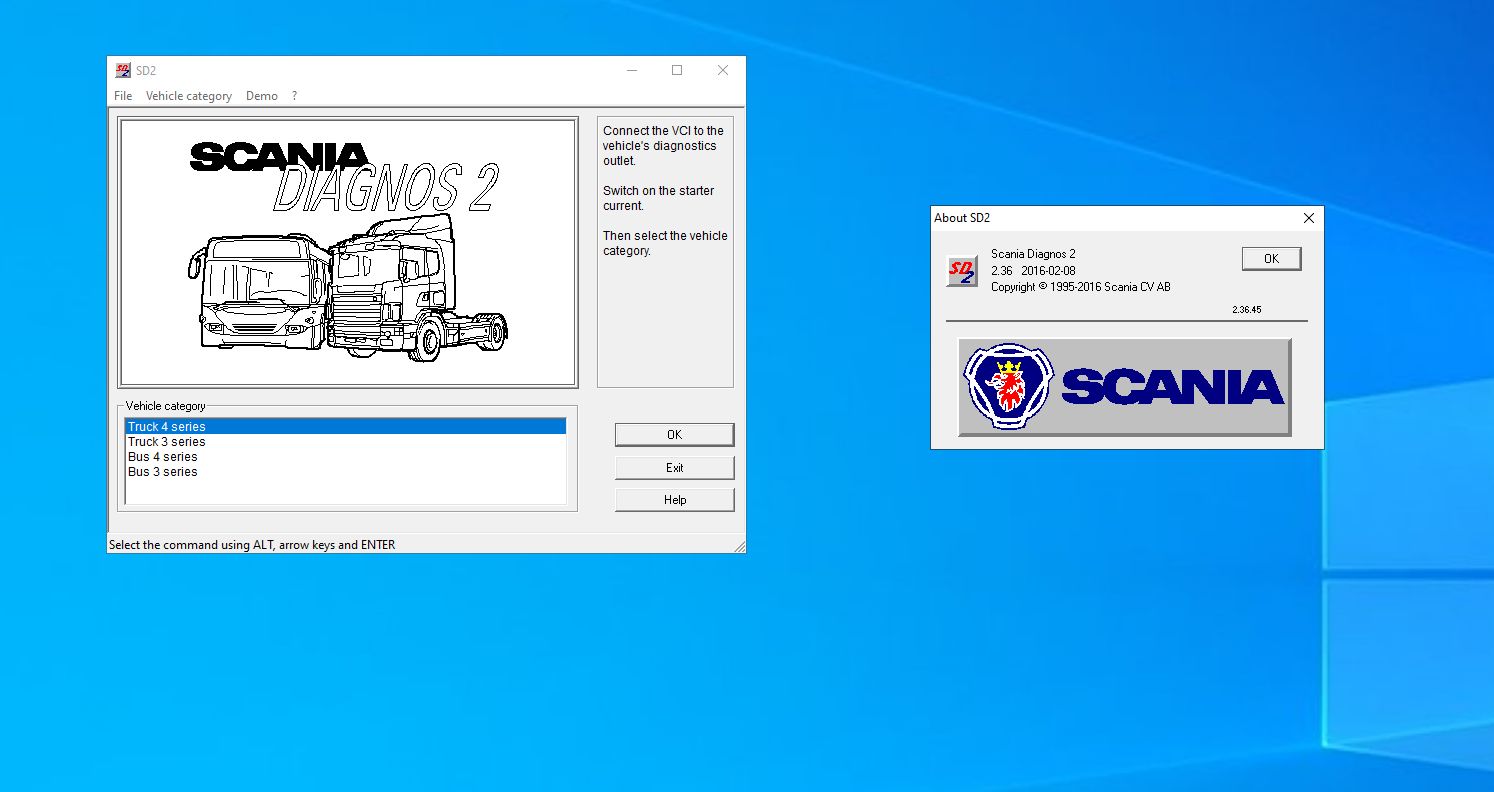Select Truck 3 series from the list

(x=166, y=441)
